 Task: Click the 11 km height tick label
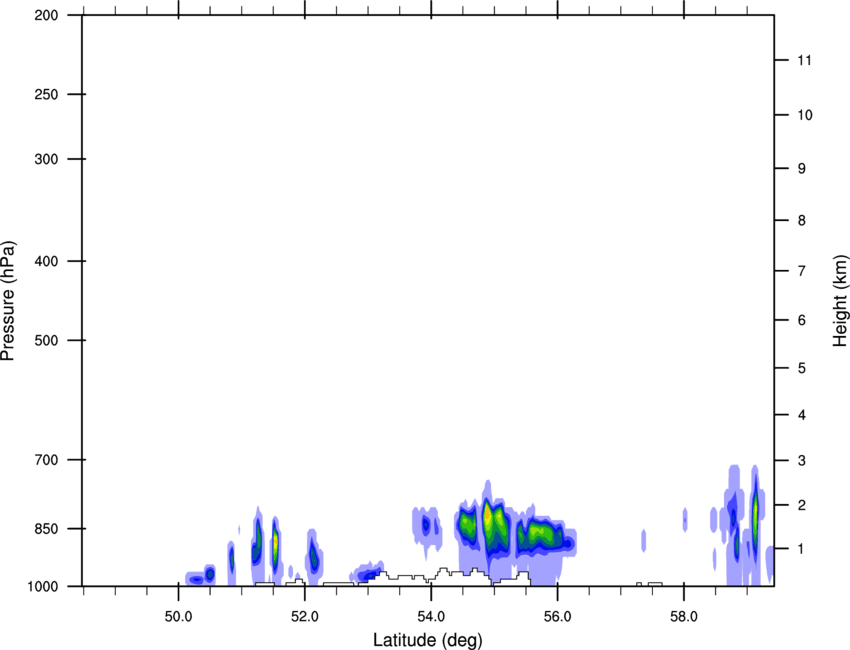pos(805,60)
